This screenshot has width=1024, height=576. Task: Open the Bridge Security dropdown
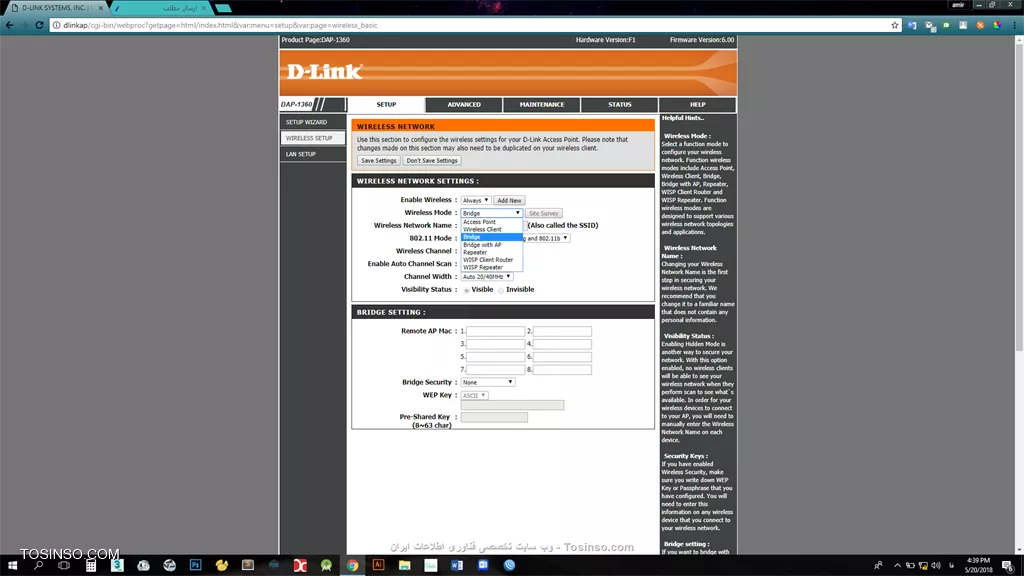pos(488,382)
